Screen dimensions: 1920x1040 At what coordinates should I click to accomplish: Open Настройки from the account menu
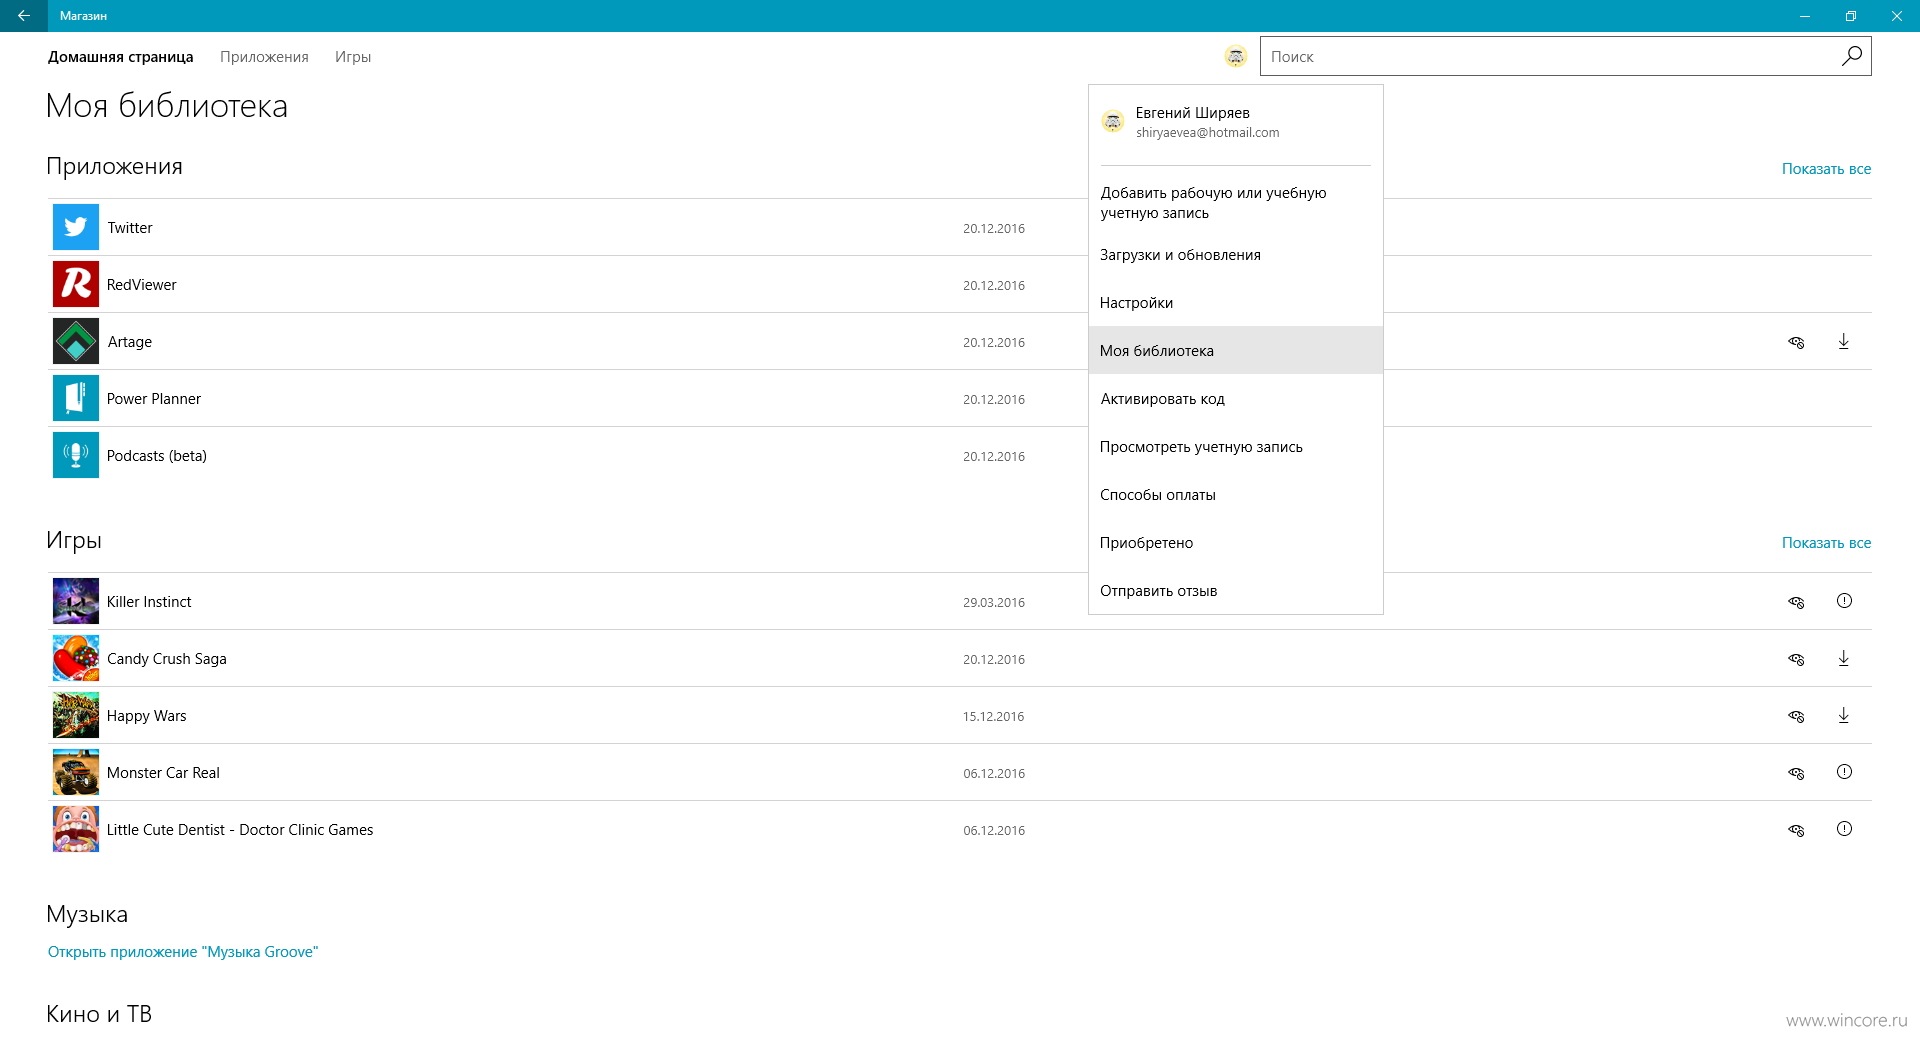click(1236, 303)
